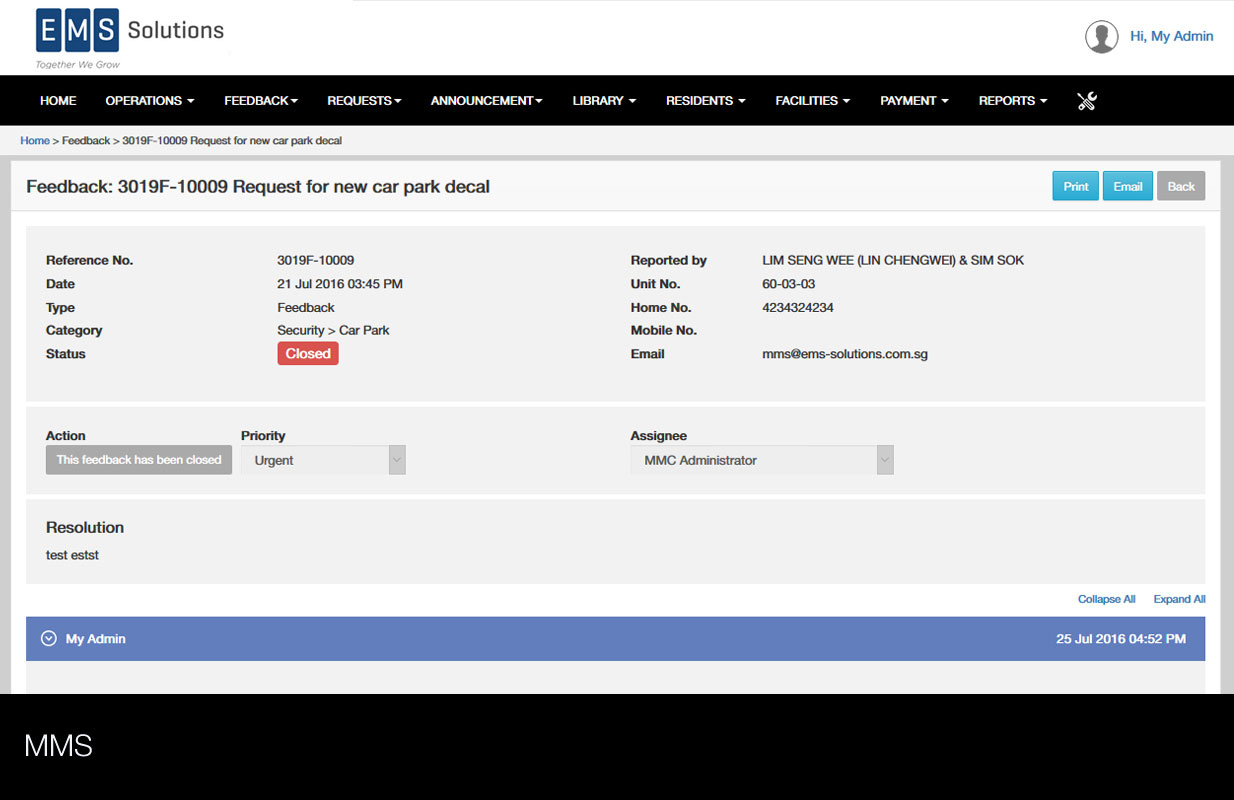Expand the Requests menu
Image resolution: width=1234 pixels, height=800 pixels.
point(364,101)
